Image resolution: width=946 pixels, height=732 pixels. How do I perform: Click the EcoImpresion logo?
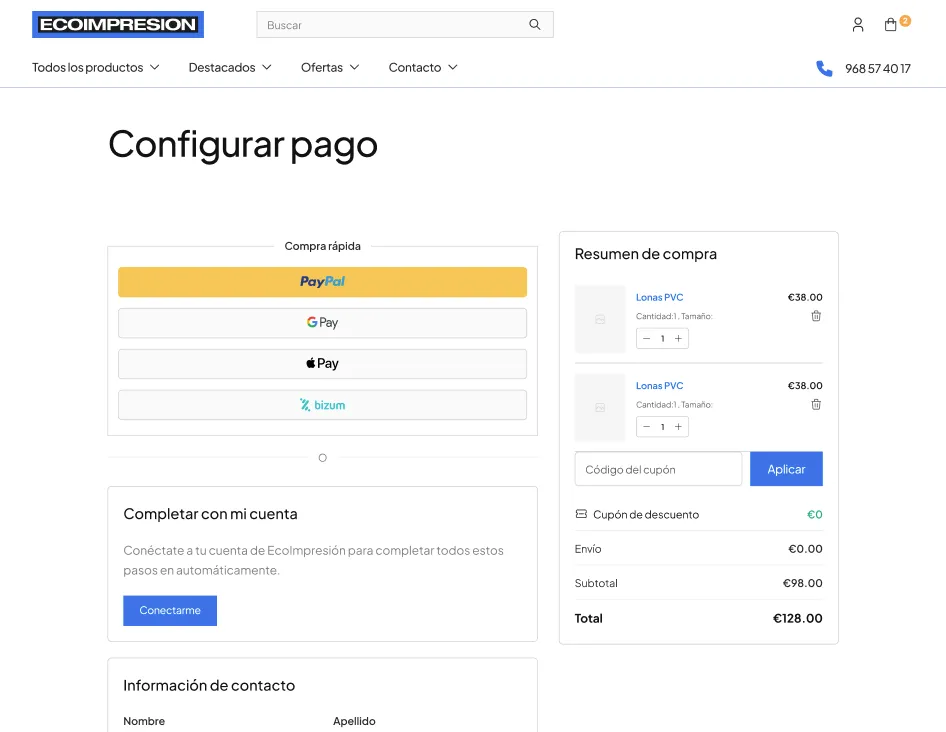(117, 24)
